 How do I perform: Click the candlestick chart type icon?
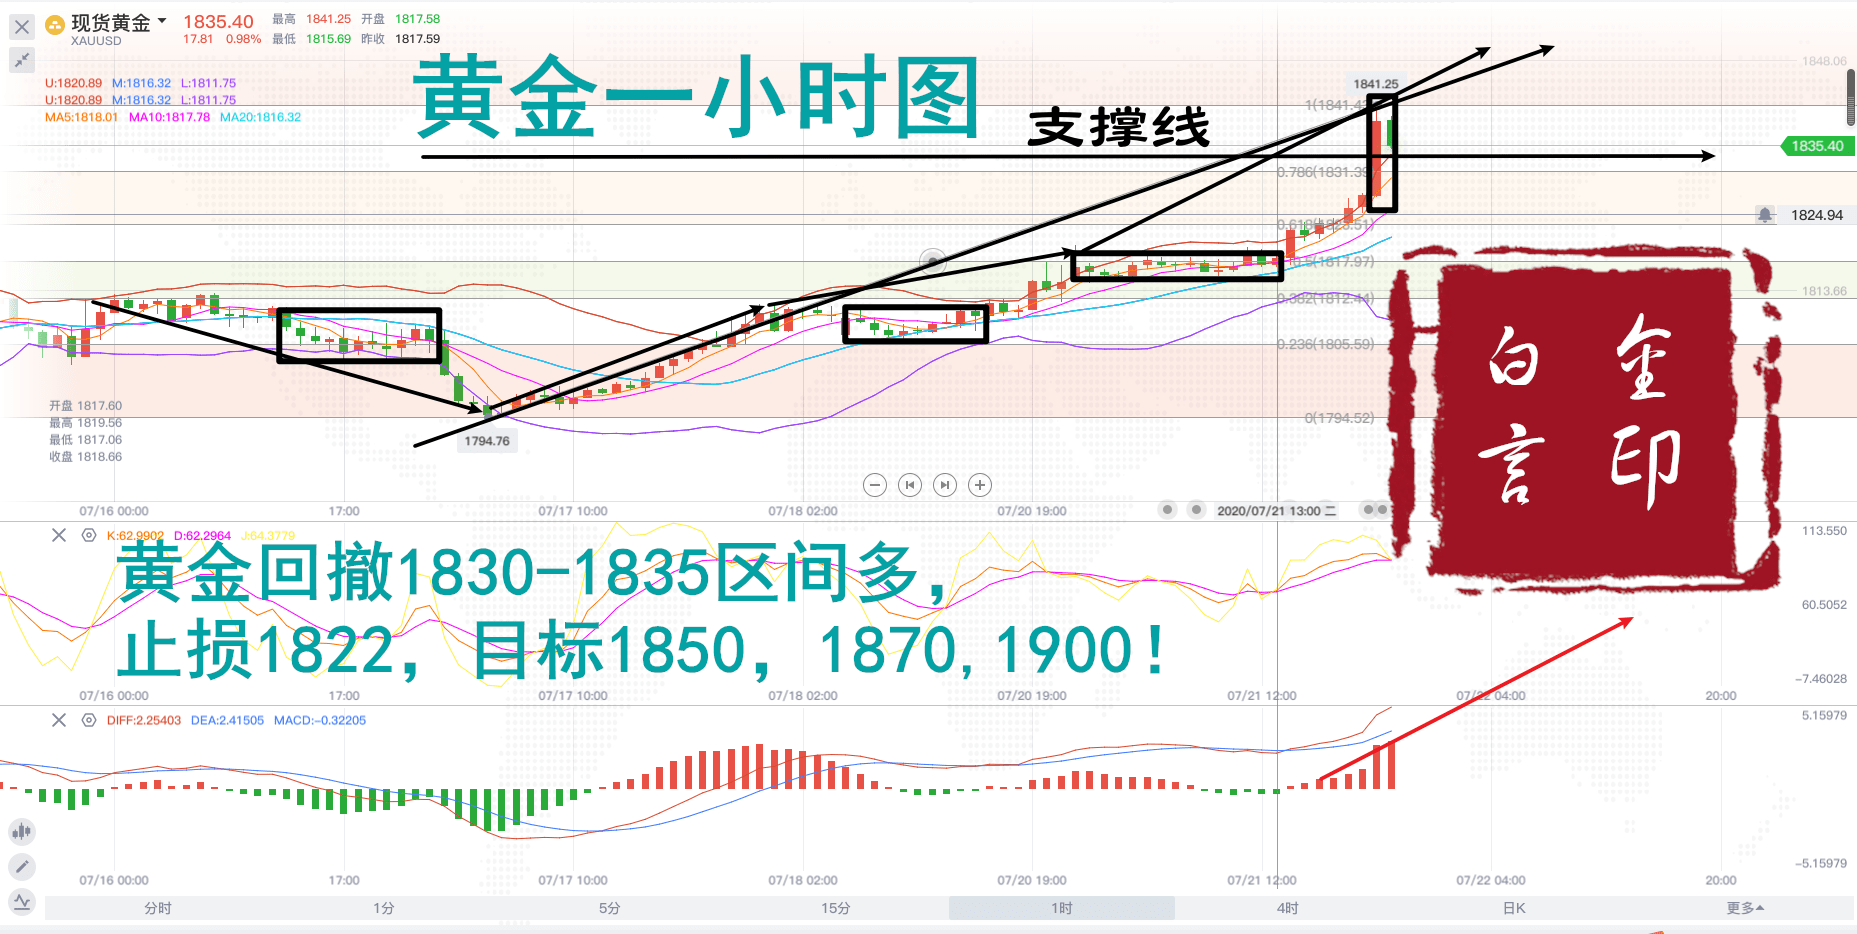pyautogui.click(x=22, y=831)
